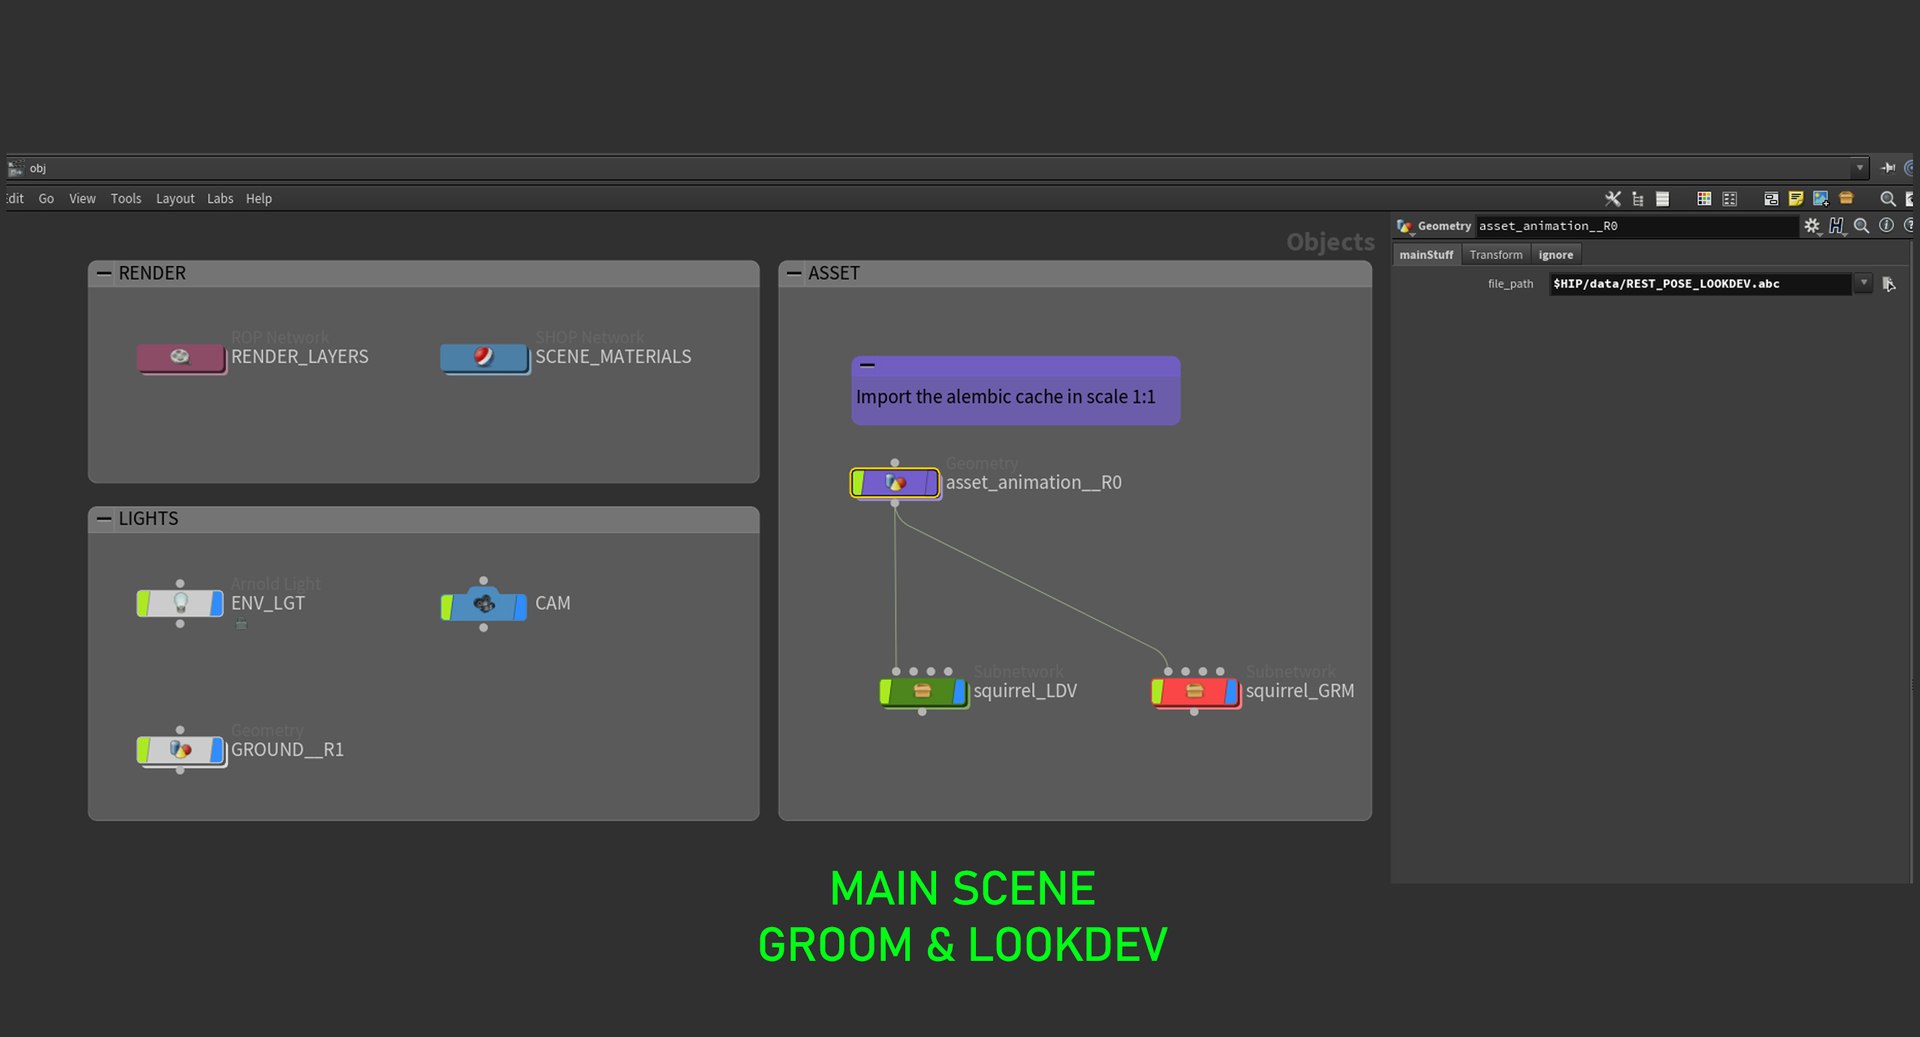This screenshot has width=1920, height=1037.
Task: Add a sticky note via yellow note icon
Action: [1796, 199]
